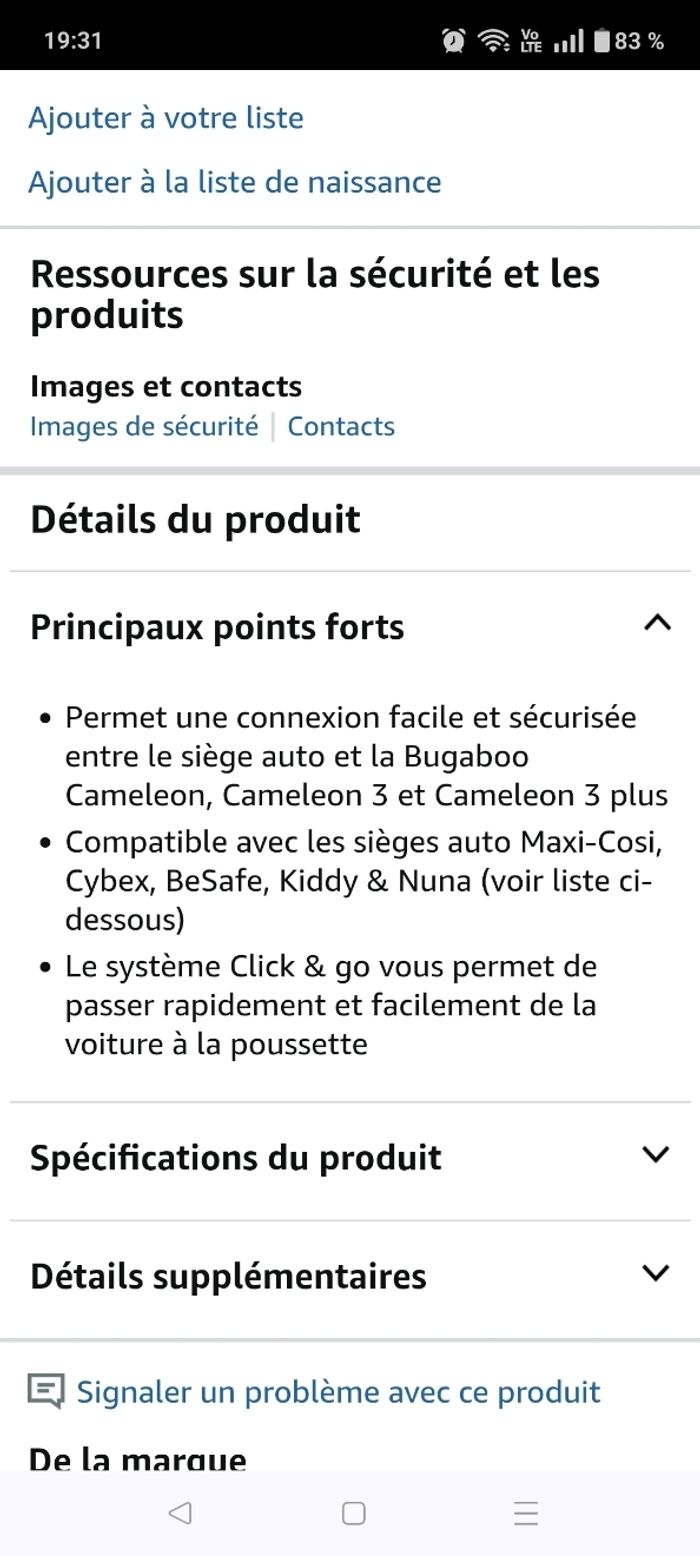Tap the alarm clock status icon

454,41
